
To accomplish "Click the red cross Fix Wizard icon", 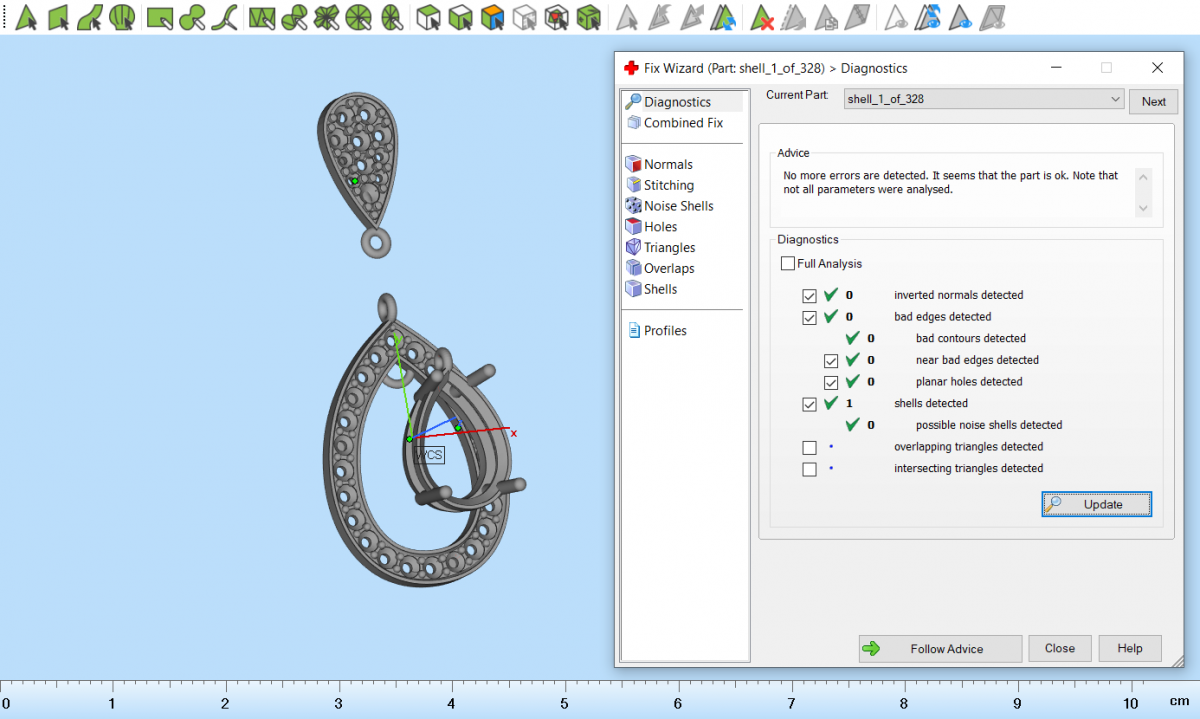I will [x=631, y=69].
